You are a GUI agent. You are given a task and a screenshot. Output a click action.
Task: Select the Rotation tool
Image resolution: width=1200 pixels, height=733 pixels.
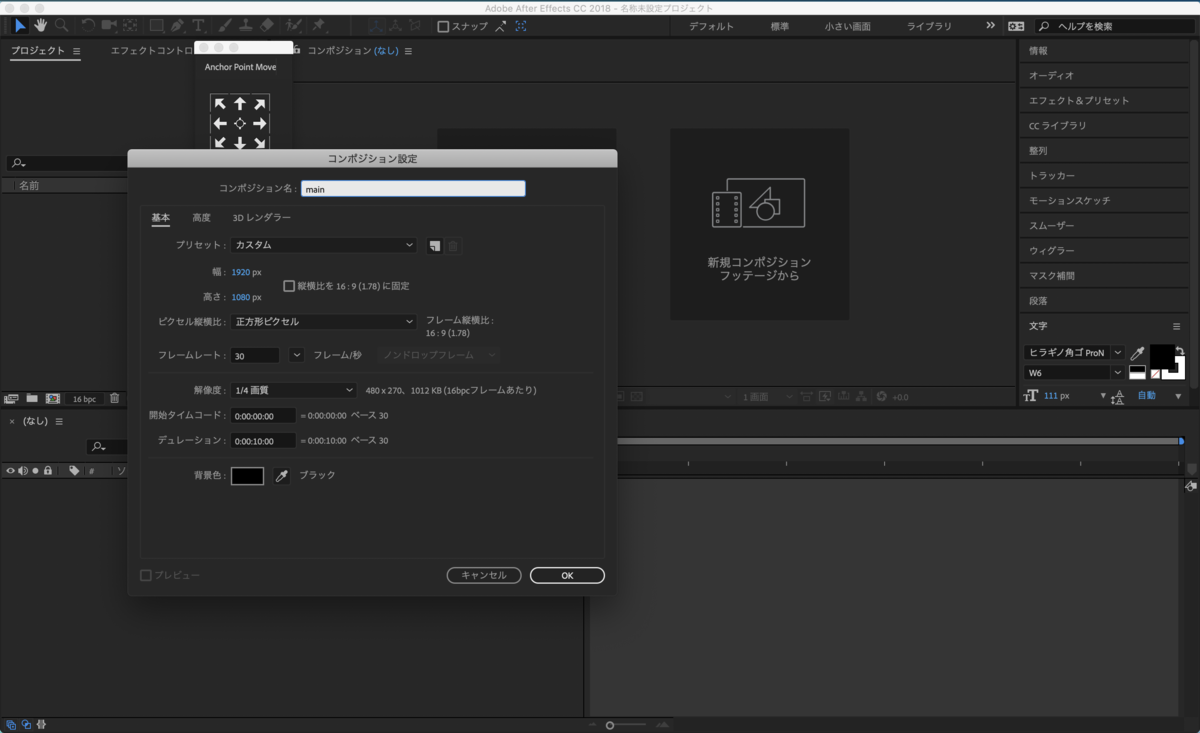click(88, 25)
